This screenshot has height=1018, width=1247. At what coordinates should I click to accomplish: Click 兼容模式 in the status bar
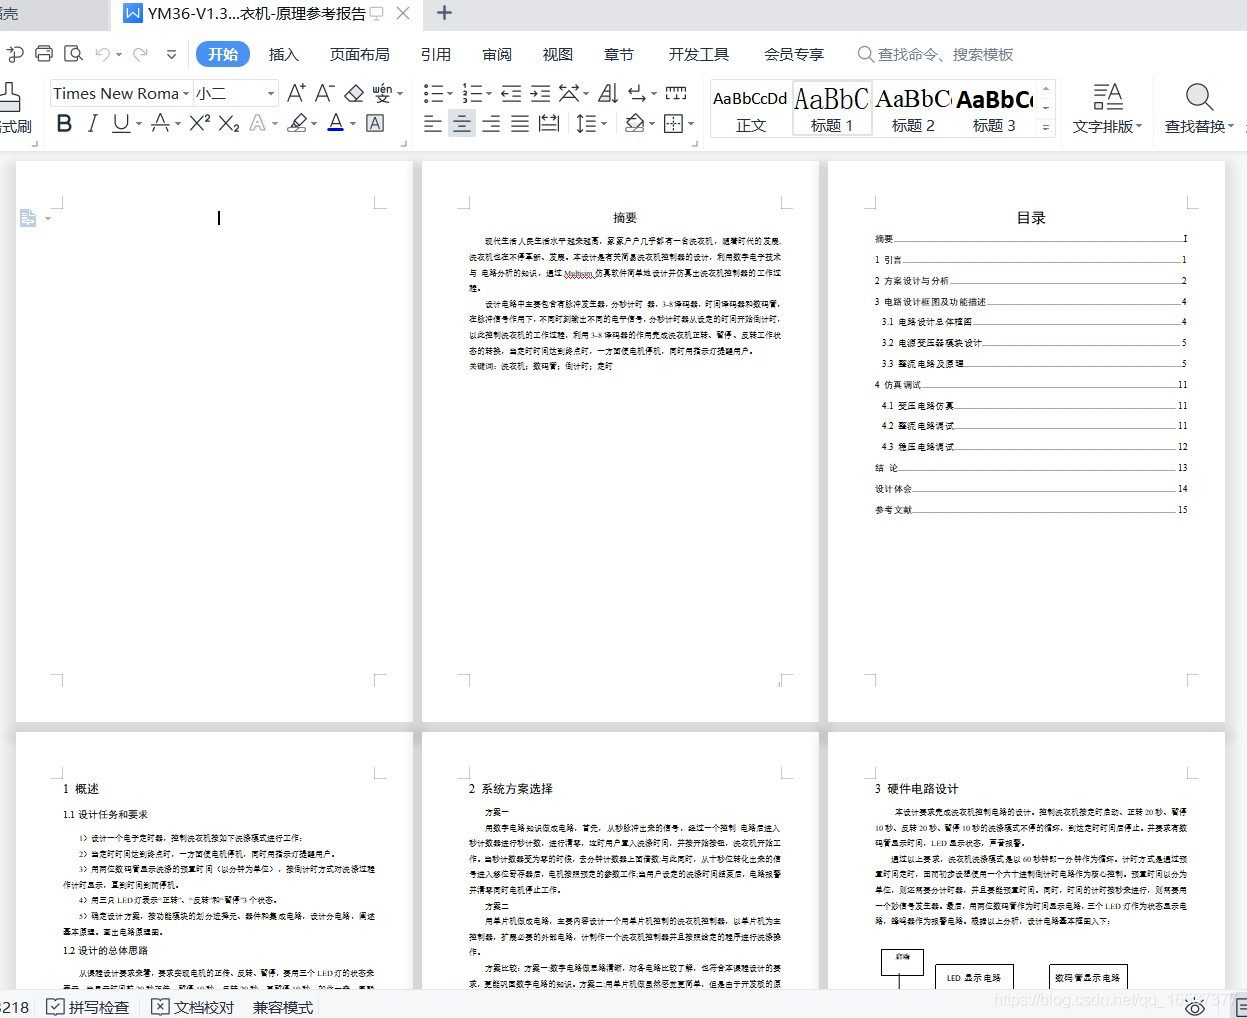(283, 1007)
